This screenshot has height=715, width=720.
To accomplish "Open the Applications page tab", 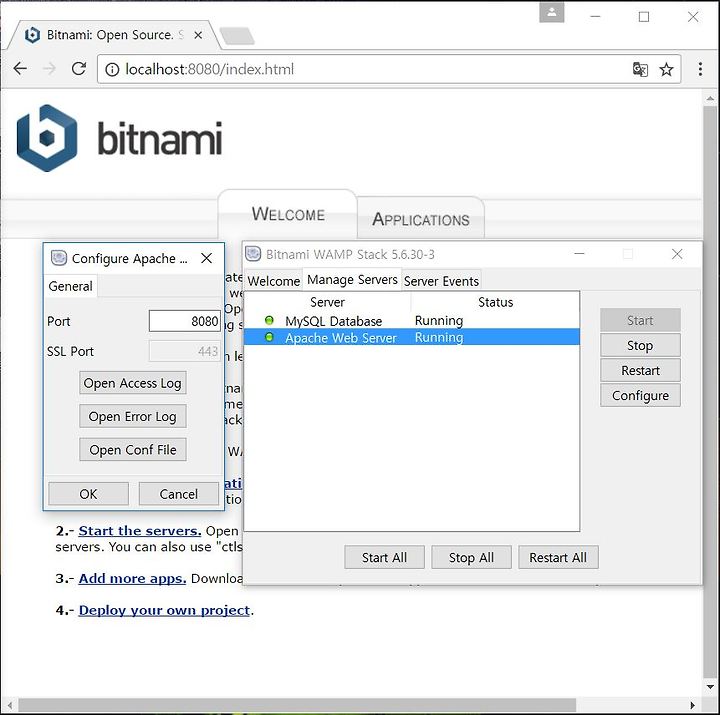I will tap(421, 219).
